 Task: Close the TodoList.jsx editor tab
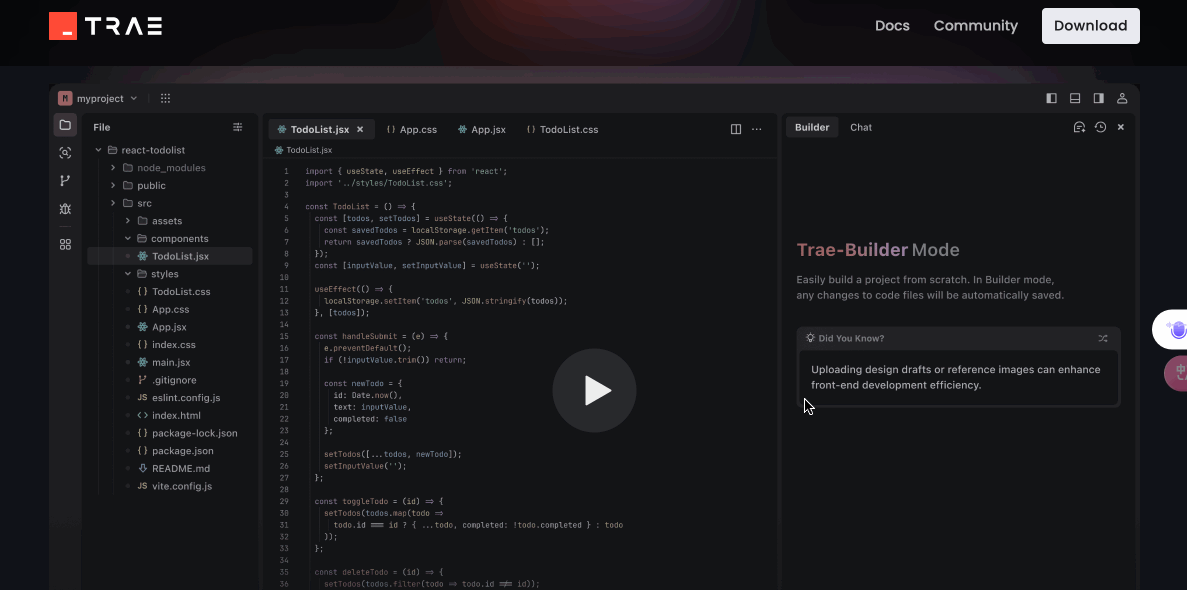pyautogui.click(x=360, y=130)
